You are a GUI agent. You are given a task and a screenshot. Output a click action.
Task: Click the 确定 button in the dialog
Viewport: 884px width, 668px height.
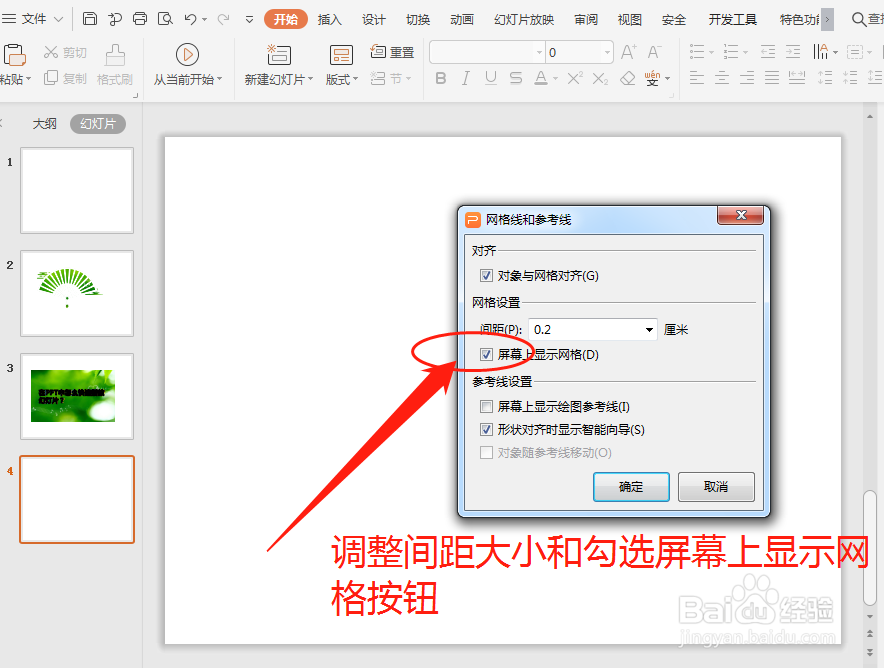(631, 487)
